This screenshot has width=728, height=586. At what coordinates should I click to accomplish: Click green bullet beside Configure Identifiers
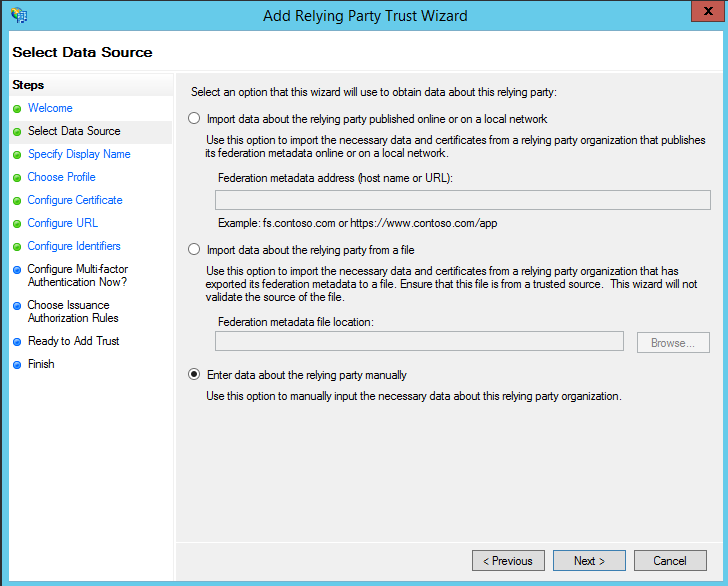[17, 247]
